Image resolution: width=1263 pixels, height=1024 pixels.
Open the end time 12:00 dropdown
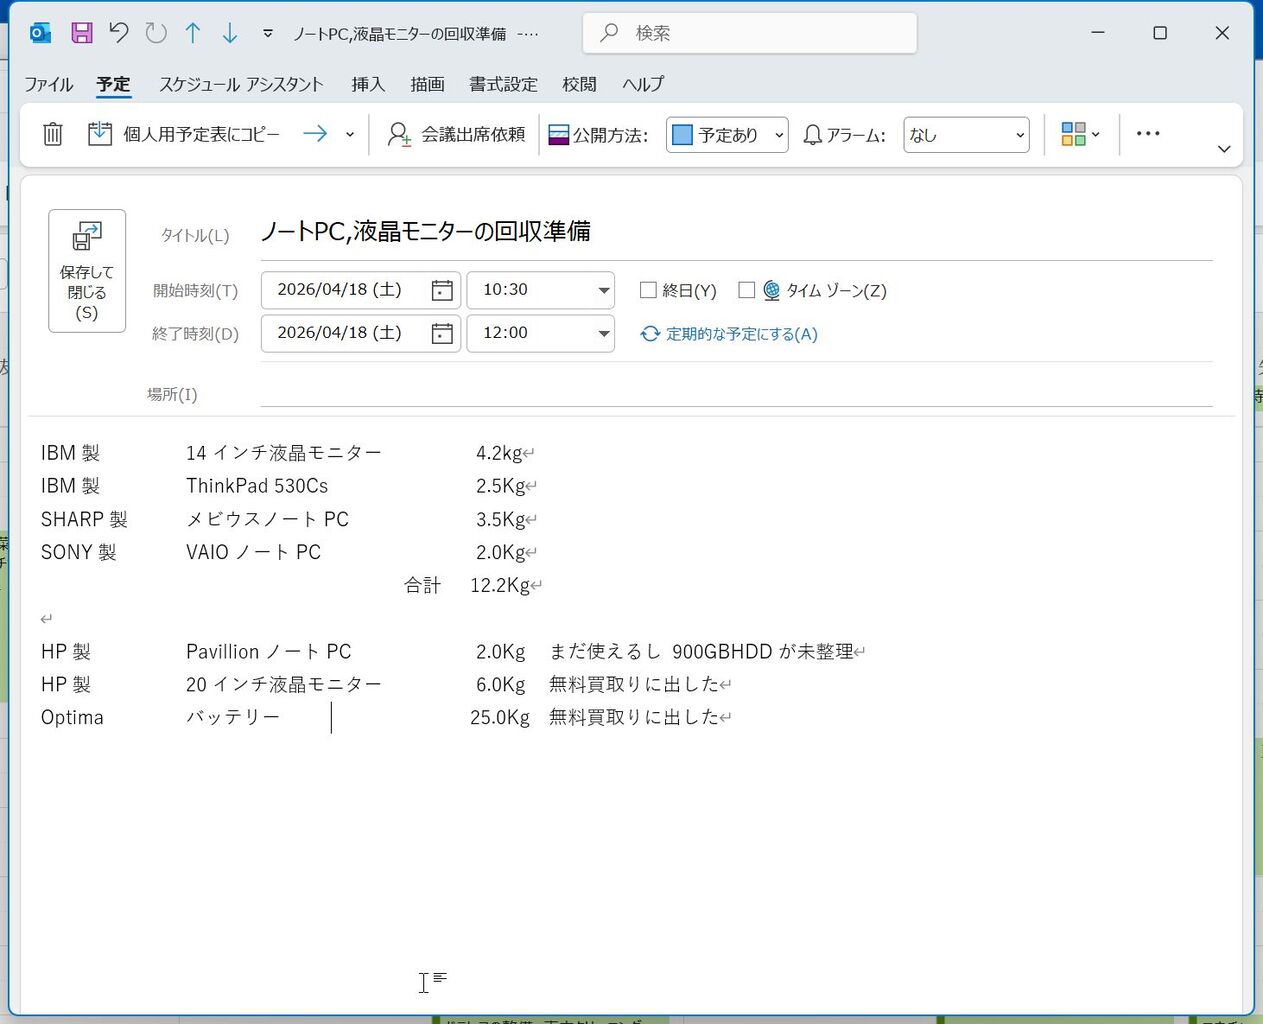click(603, 333)
